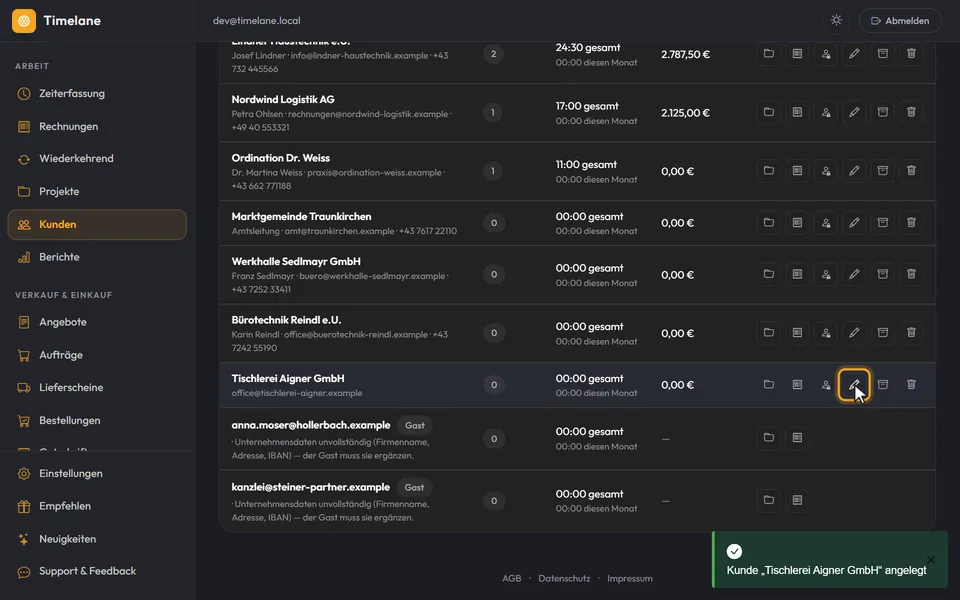Edit Tischlerei Aigner GmbH with the pencil icon
Image resolution: width=960 pixels, height=600 pixels.
click(x=854, y=384)
